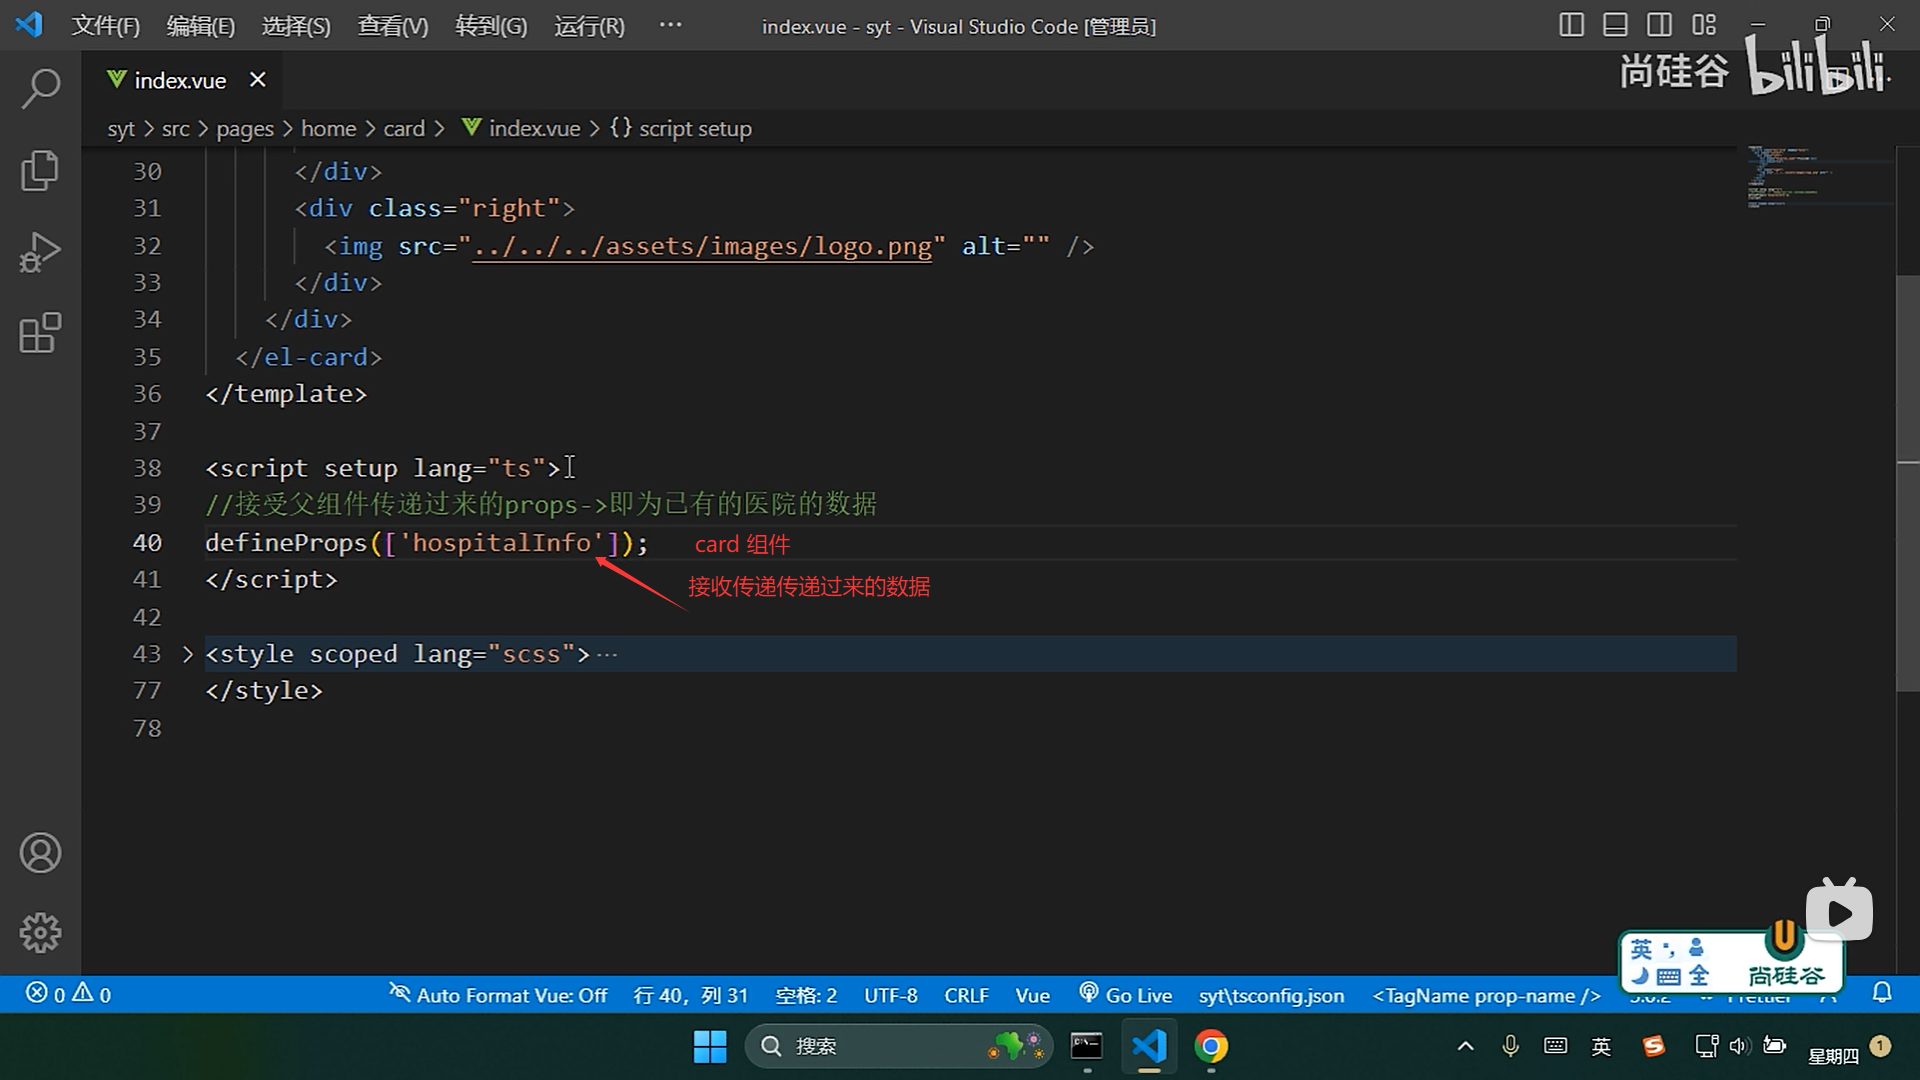Open the overflow menu (…) in menu bar
Image resolution: width=1920 pixels, height=1080 pixels.
coord(670,25)
